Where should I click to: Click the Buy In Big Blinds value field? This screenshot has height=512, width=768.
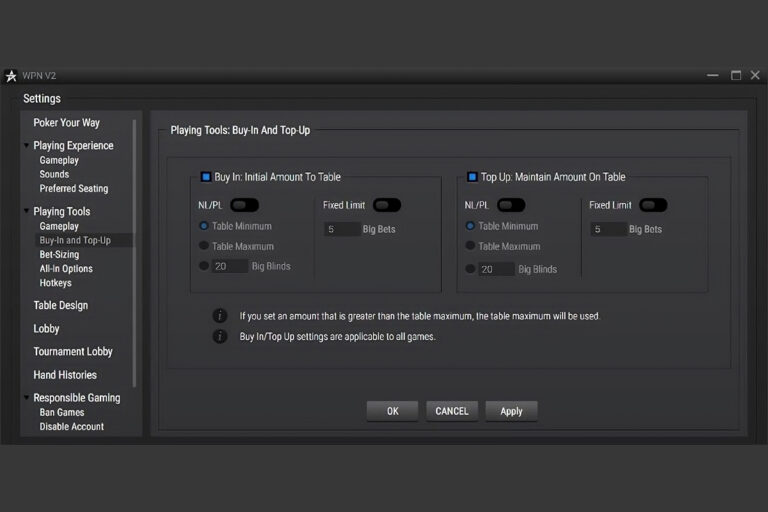[x=229, y=266]
